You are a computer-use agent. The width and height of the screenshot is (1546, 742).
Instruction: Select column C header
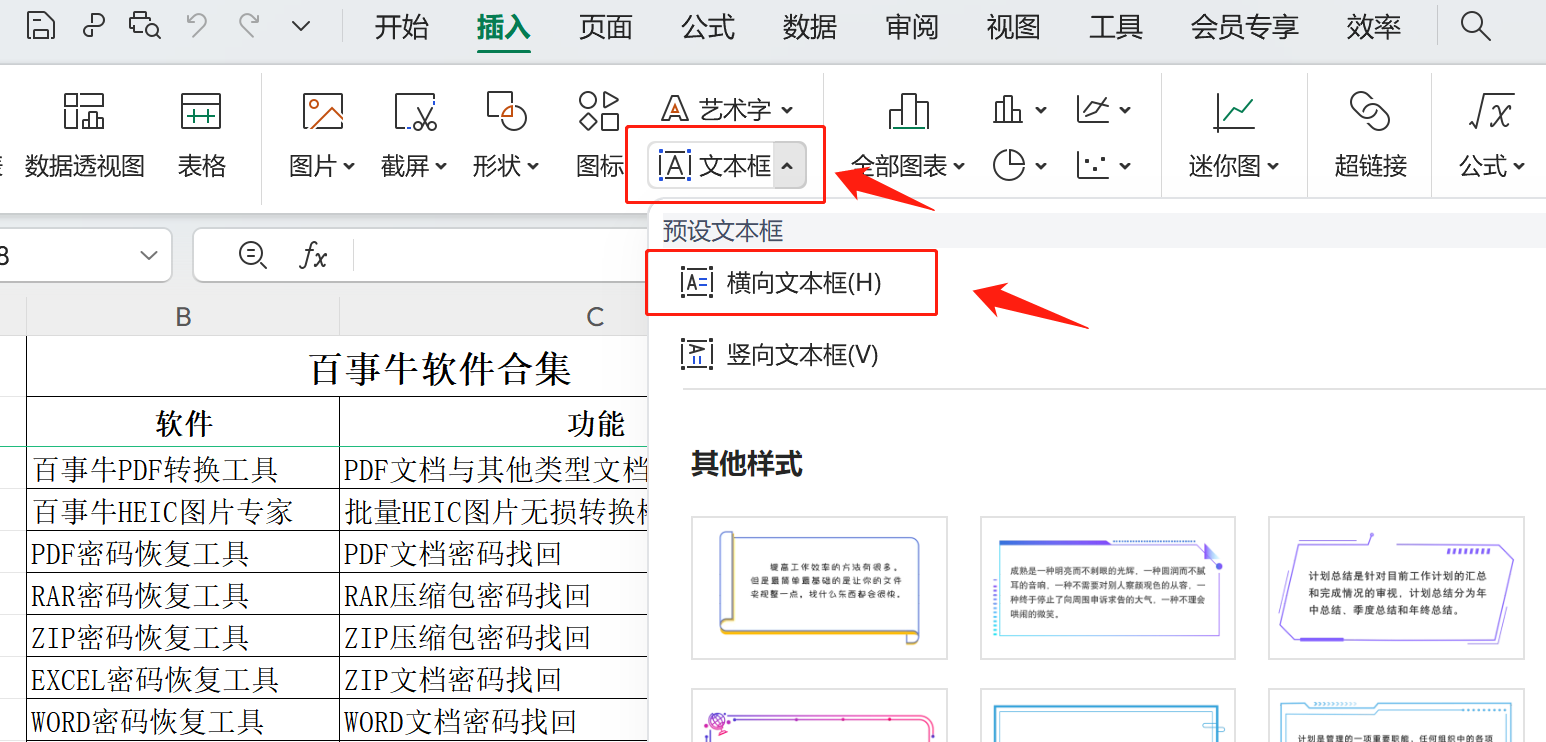(595, 316)
